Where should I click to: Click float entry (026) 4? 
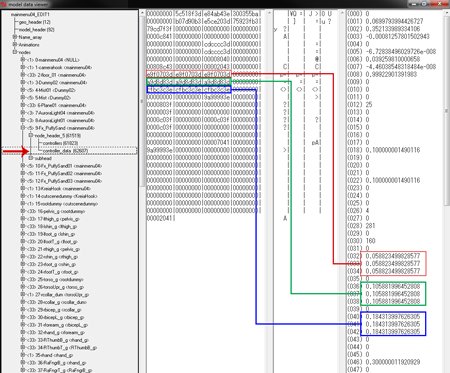[x=358, y=211]
